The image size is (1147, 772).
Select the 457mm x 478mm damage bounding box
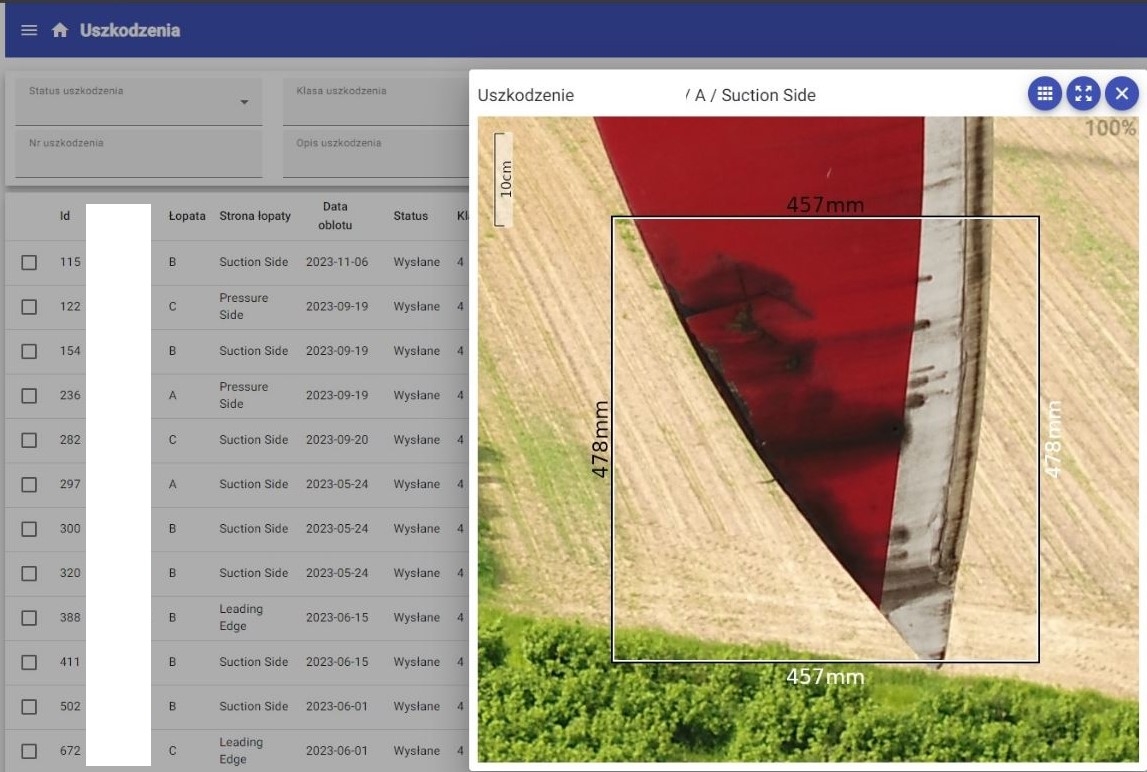click(x=825, y=439)
